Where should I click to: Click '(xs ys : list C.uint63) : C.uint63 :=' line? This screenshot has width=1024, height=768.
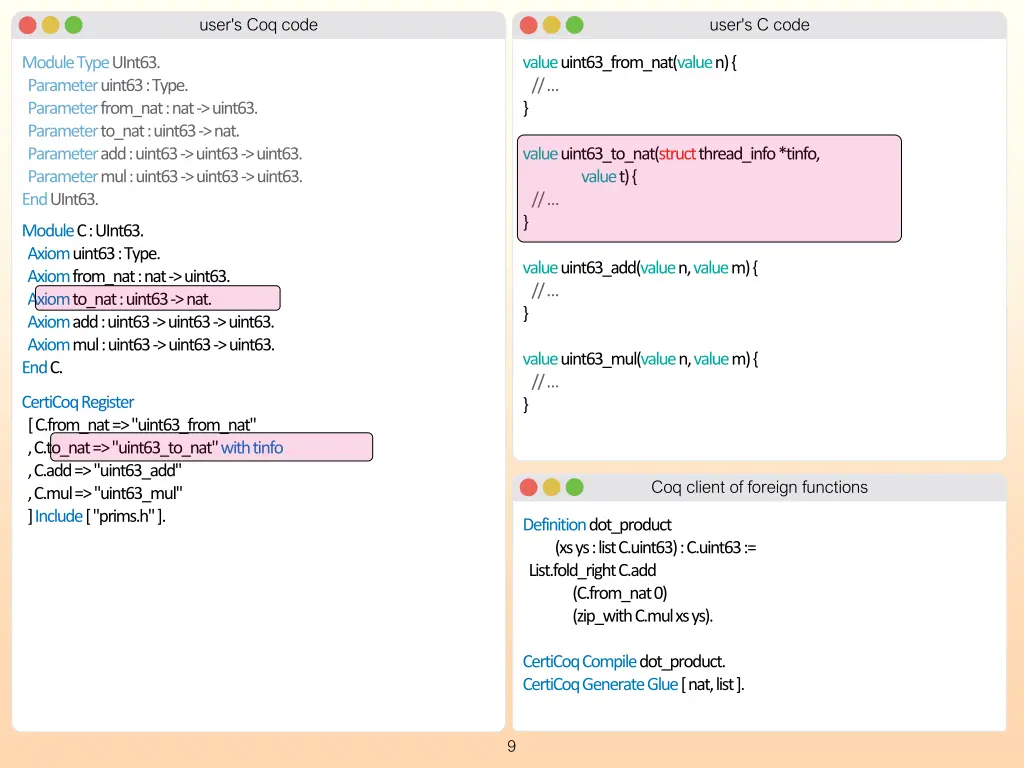tap(656, 548)
